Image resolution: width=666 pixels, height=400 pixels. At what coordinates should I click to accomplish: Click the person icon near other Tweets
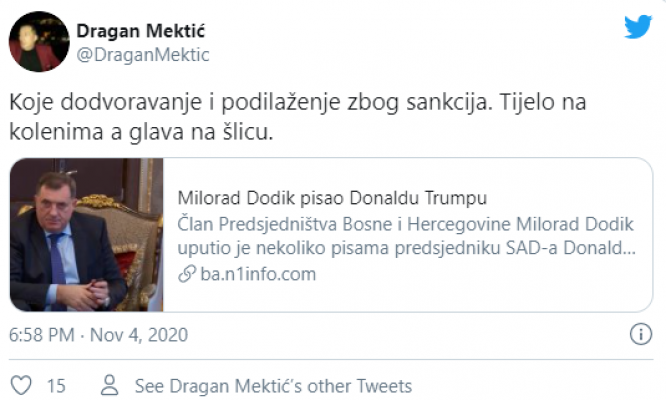(x=111, y=386)
